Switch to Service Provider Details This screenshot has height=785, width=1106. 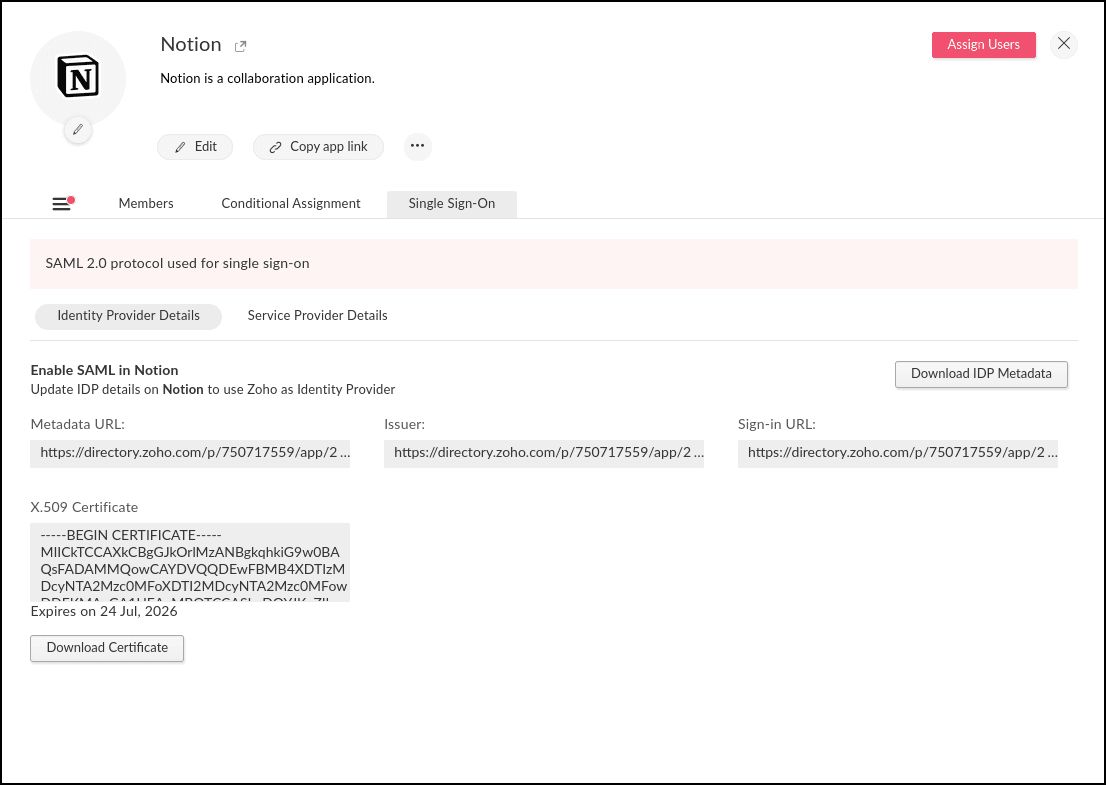317,316
